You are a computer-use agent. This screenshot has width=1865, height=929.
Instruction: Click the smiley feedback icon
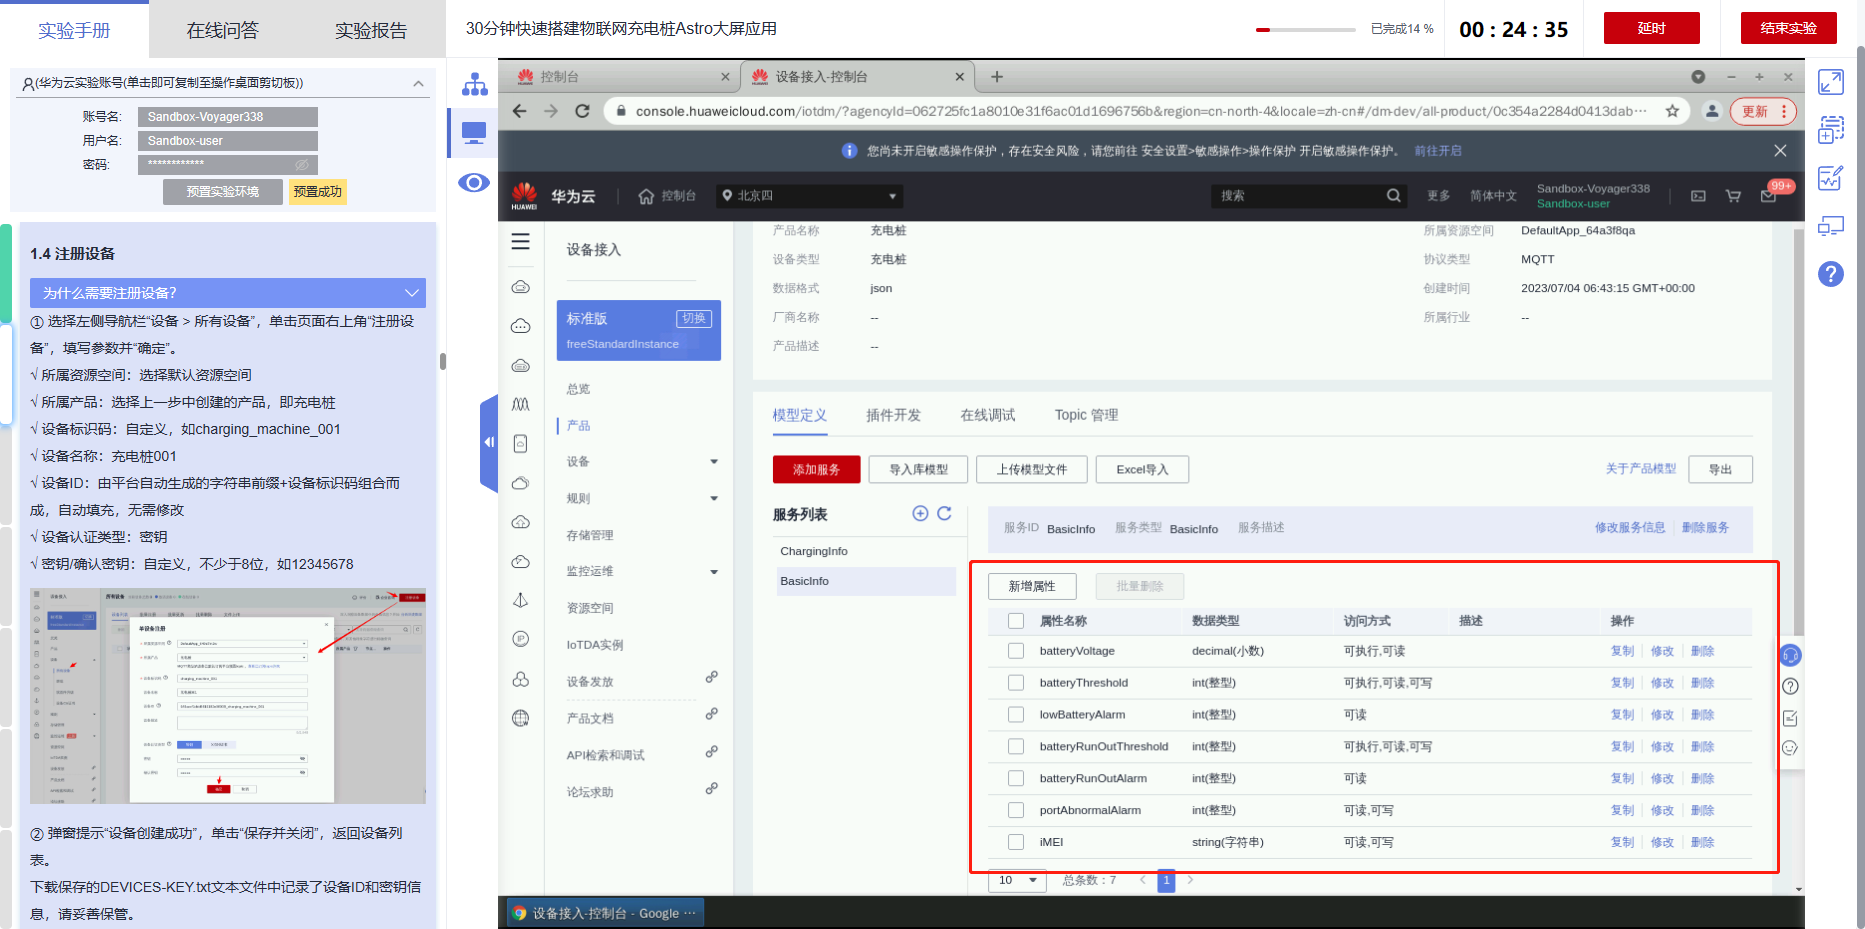pyautogui.click(x=1790, y=748)
